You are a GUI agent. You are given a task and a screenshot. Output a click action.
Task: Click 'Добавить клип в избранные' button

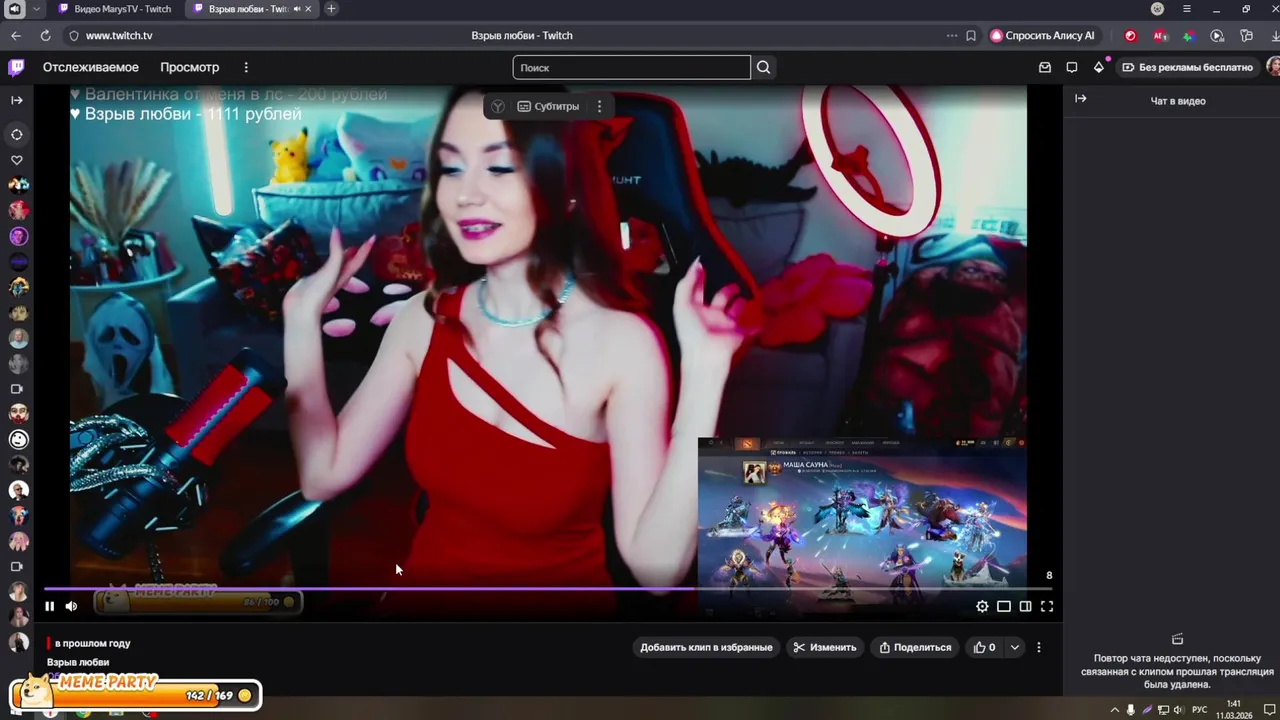[706, 647]
